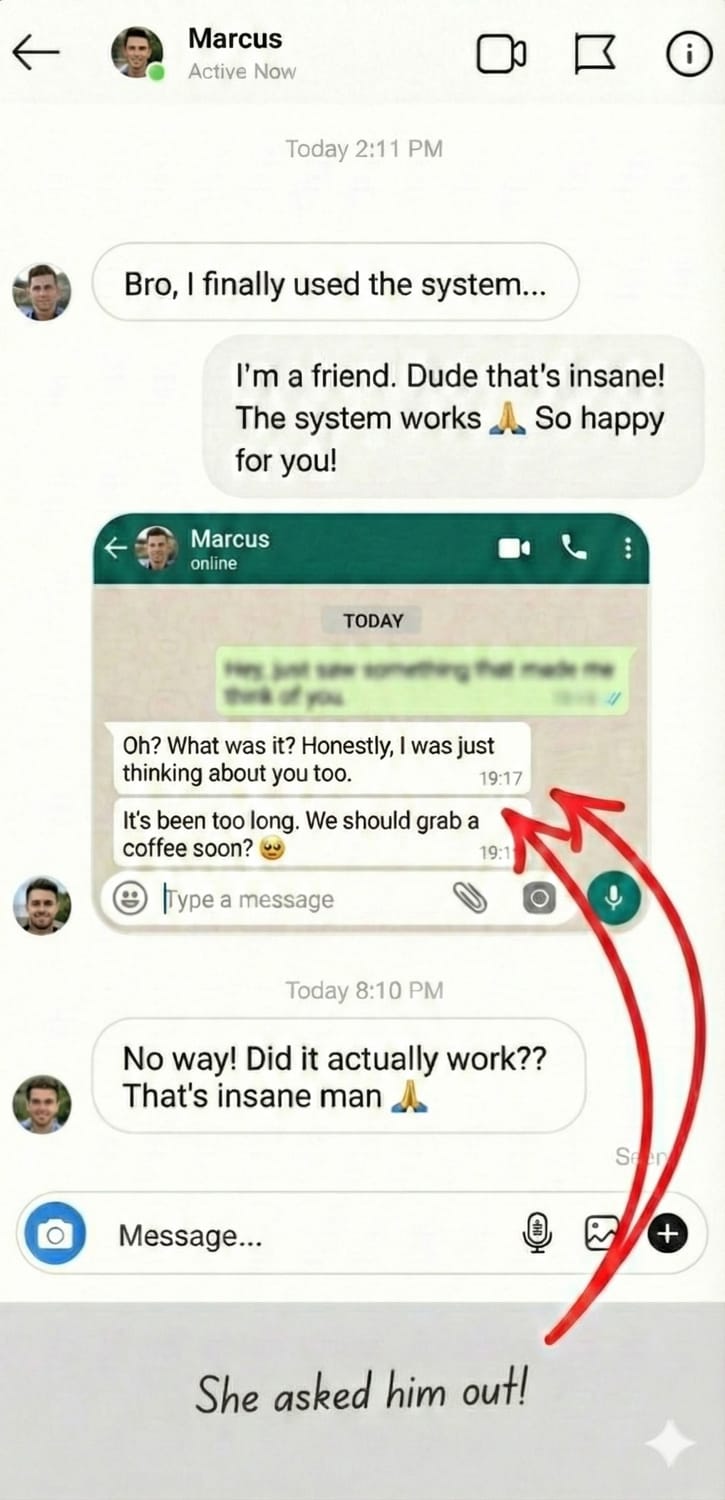This screenshot has height=1500, width=725.
Task: Tap the emoji smiley in screenshot
Action: tap(128, 899)
